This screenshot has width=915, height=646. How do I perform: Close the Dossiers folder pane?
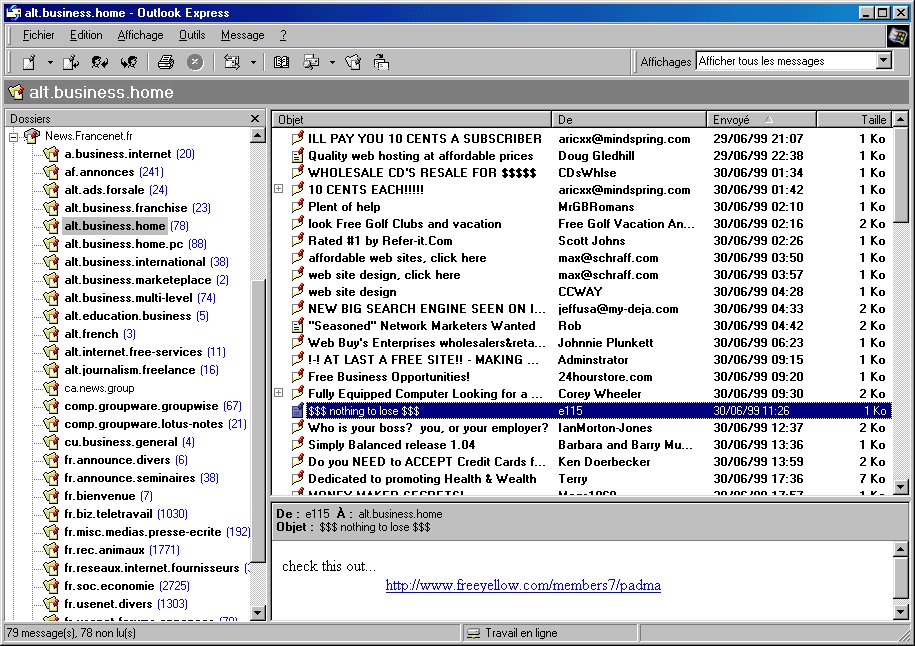tap(254, 118)
